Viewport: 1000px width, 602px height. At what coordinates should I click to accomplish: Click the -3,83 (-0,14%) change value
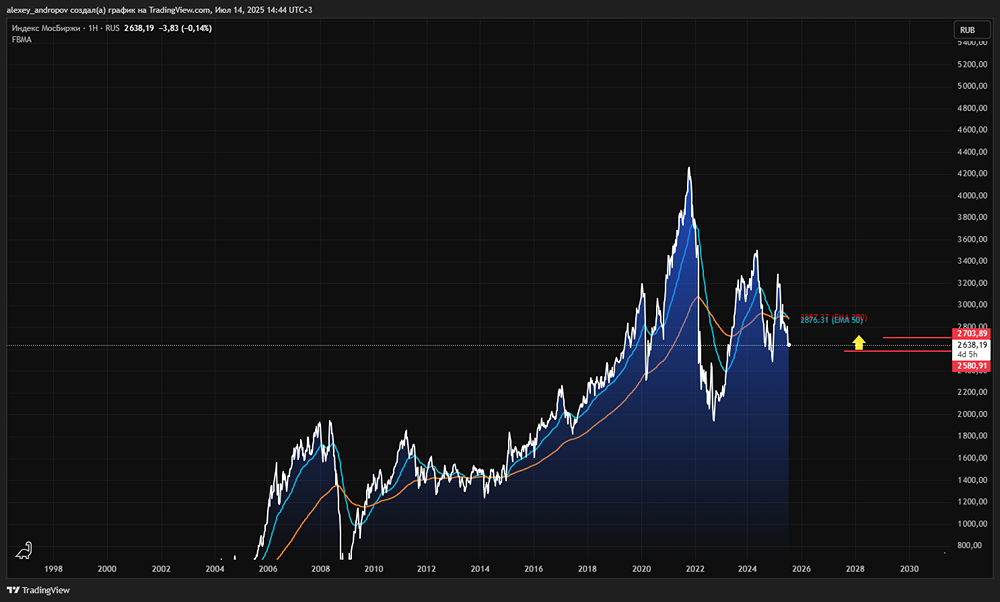pyautogui.click(x=186, y=28)
